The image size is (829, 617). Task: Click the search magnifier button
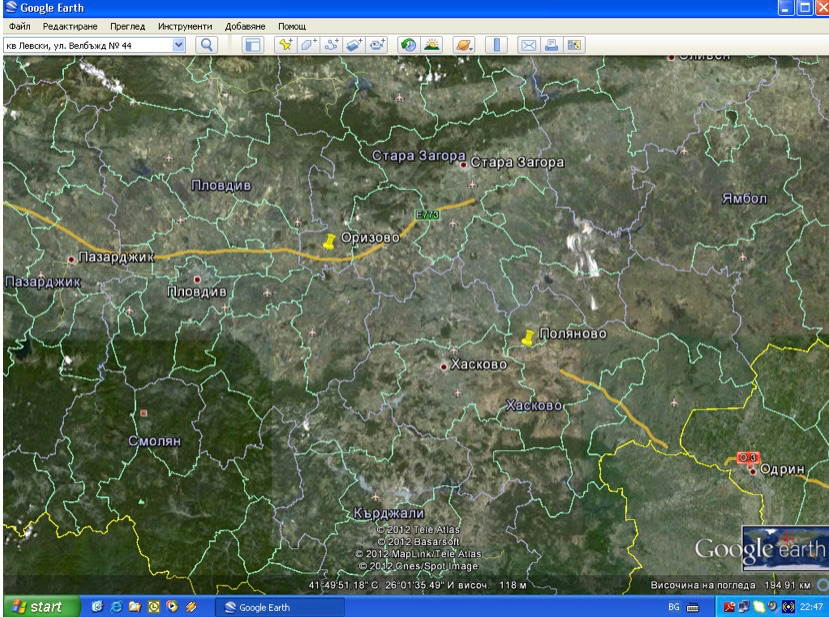point(207,45)
